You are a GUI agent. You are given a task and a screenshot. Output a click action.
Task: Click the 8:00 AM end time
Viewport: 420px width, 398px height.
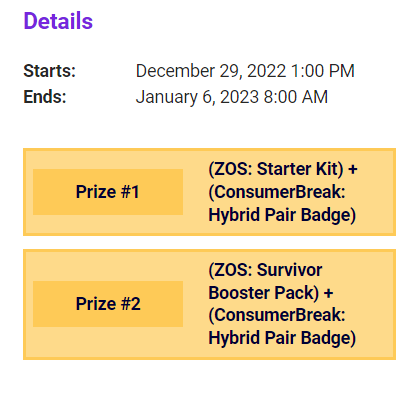coord(296,97)
